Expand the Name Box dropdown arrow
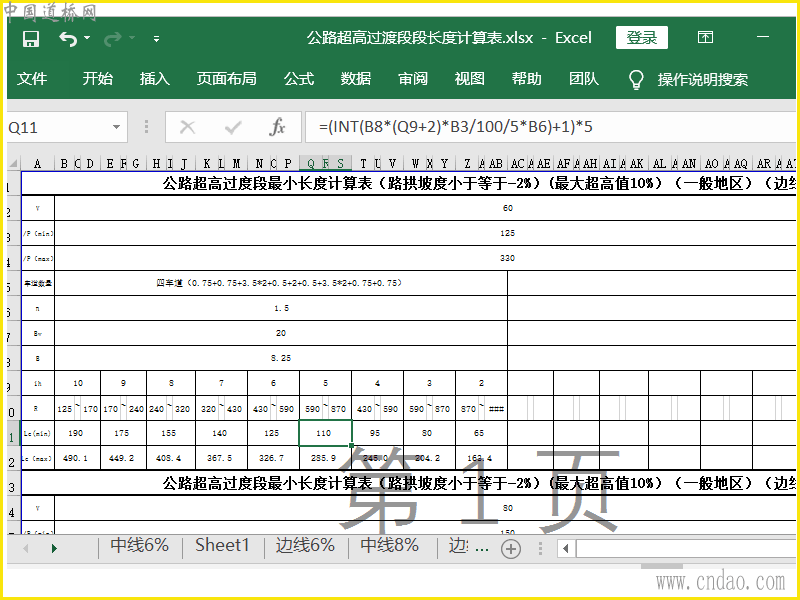800x600 pixels. (116, 127)
